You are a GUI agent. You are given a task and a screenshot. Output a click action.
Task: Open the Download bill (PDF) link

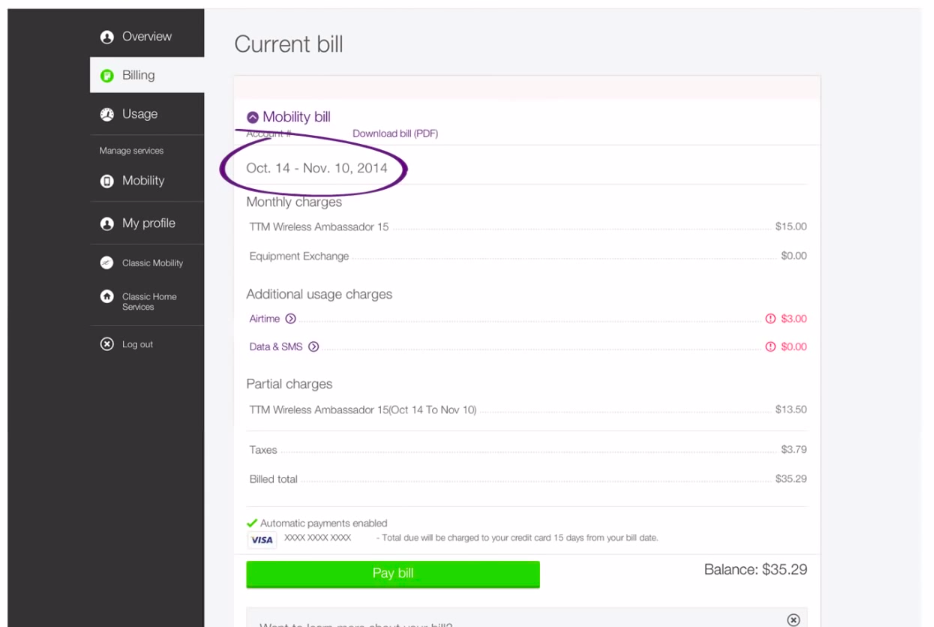395,134
